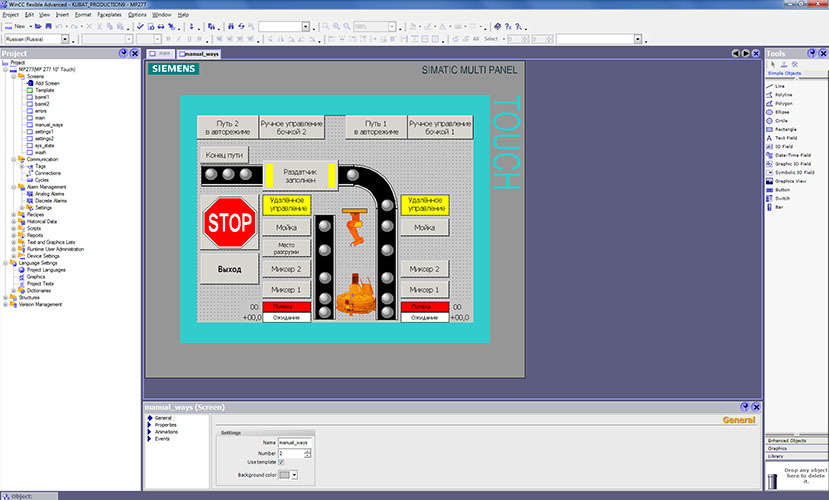Open the Project menu
The width and height of the screenshot is (829, 500).
click(11, 15)
